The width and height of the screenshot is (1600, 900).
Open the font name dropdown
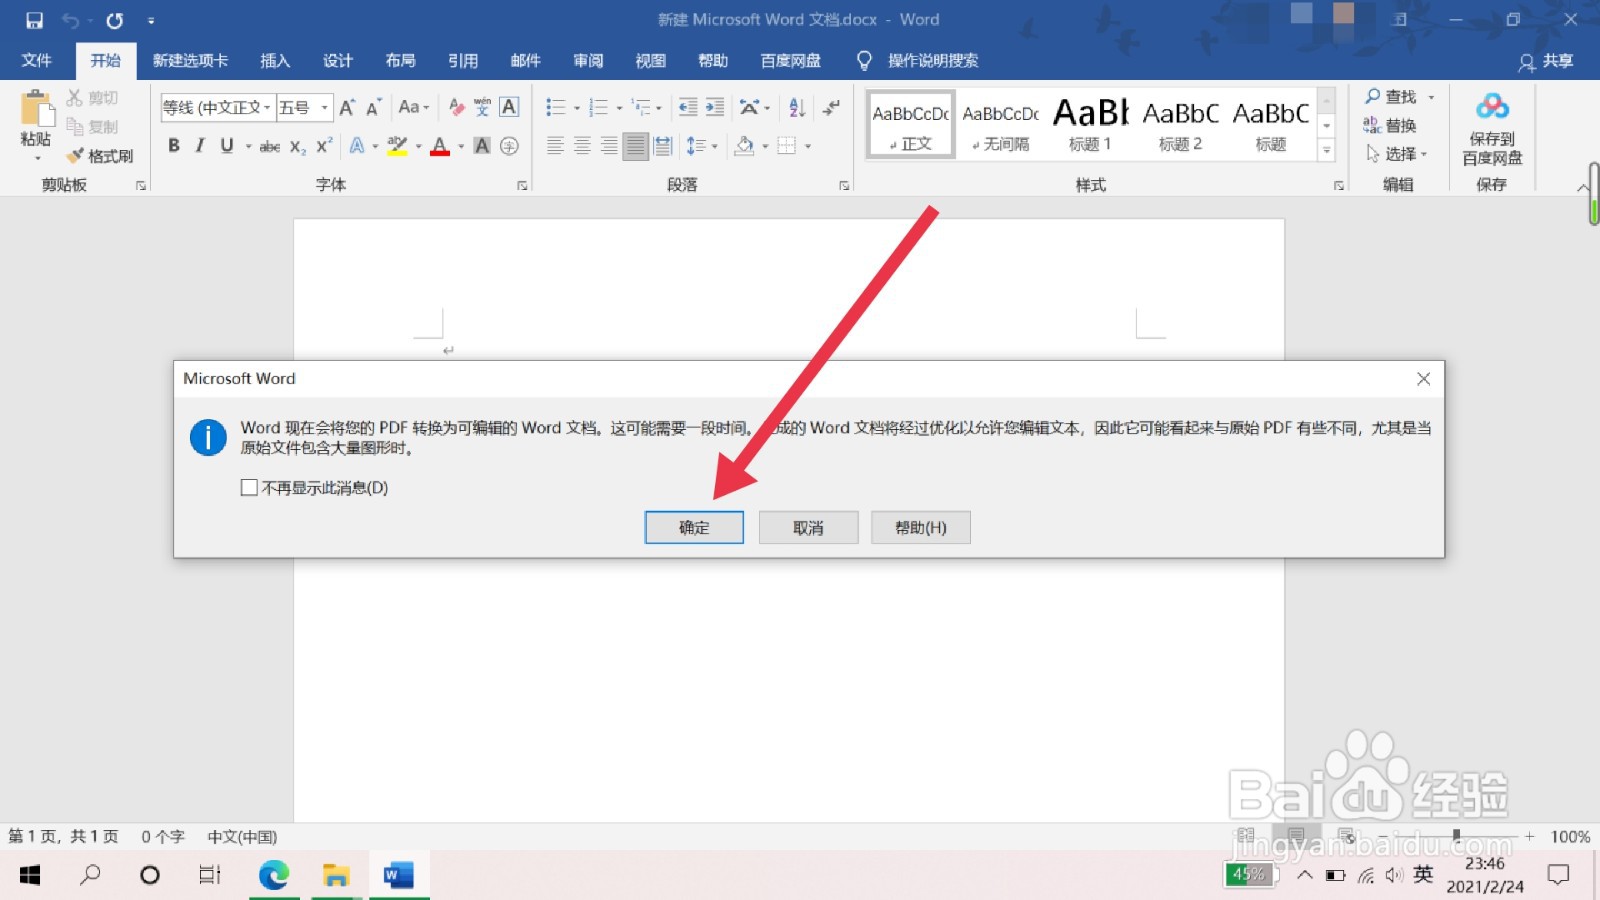[267, 107]
